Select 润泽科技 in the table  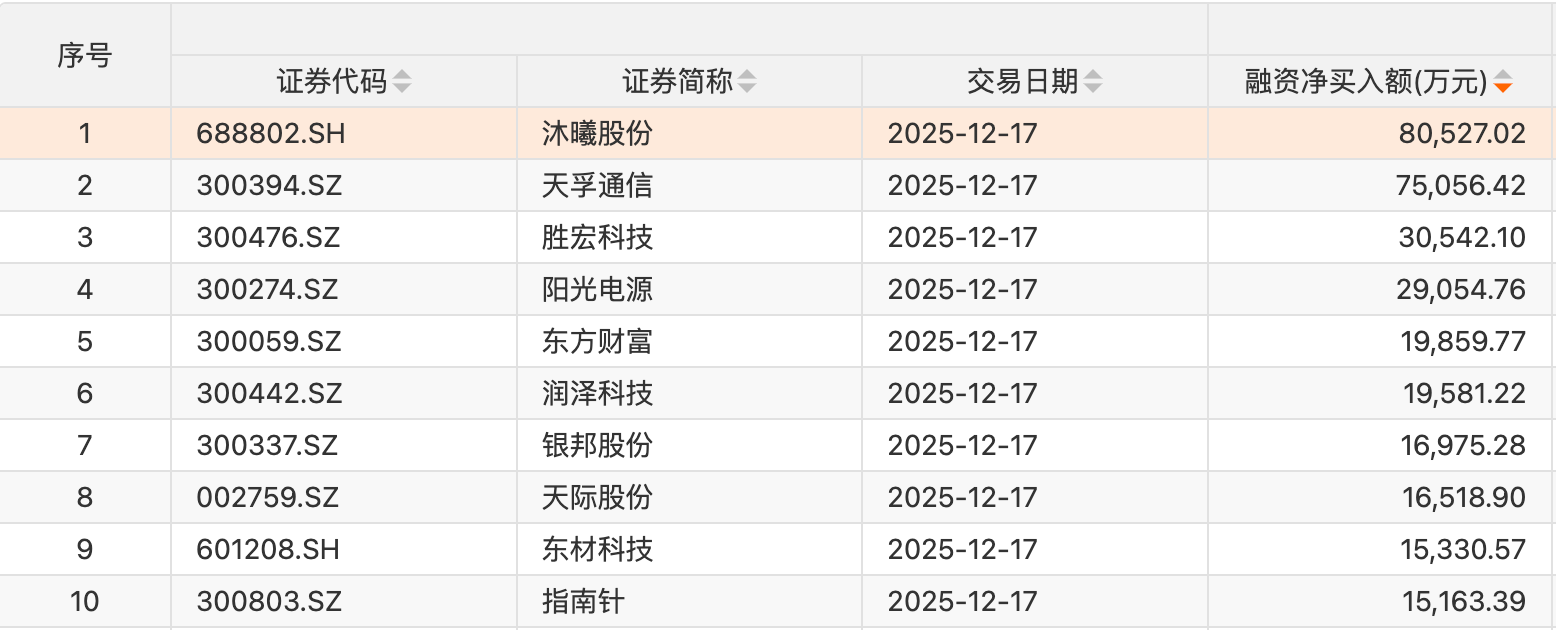[x=597, y=394]
